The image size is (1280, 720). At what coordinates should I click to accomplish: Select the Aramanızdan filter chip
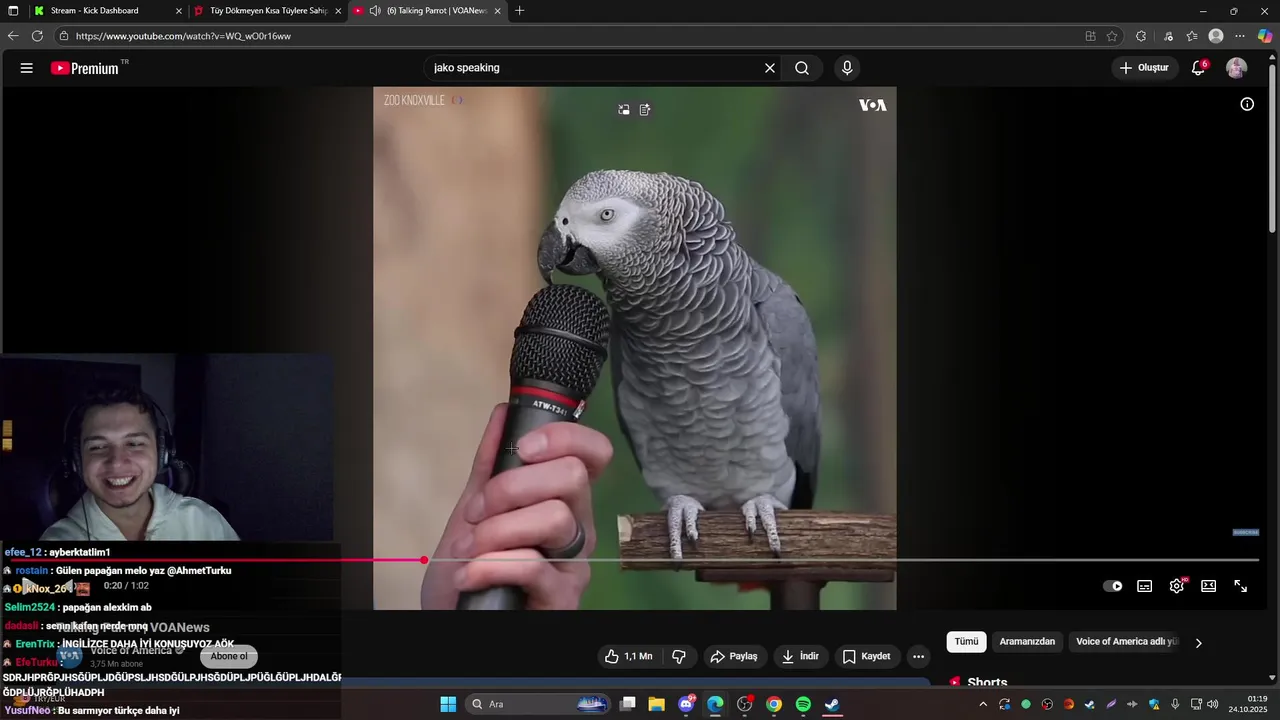(1027, 642)
